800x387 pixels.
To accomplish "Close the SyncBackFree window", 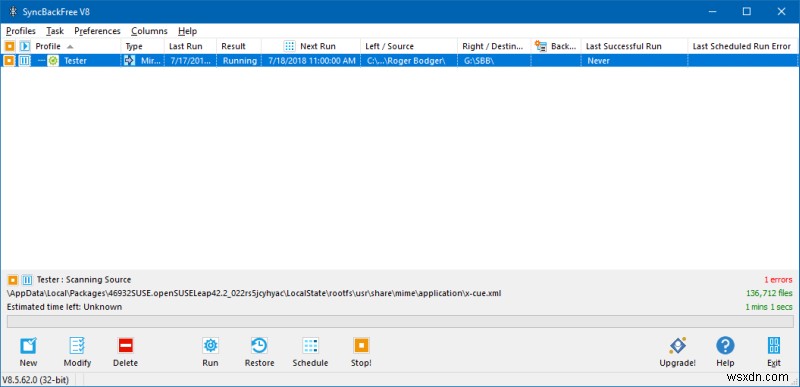I will (x=781, y=12).
